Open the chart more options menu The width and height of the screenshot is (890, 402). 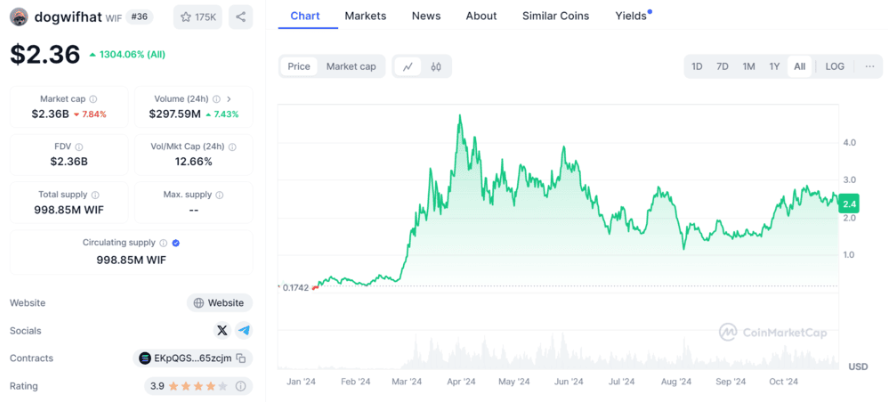point(869,67)
